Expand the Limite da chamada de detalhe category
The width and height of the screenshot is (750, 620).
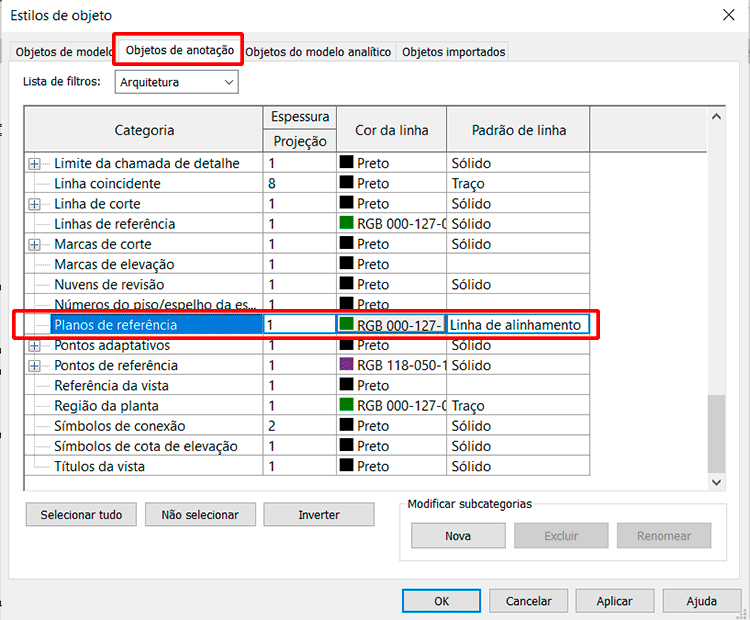tap(35, 164)
